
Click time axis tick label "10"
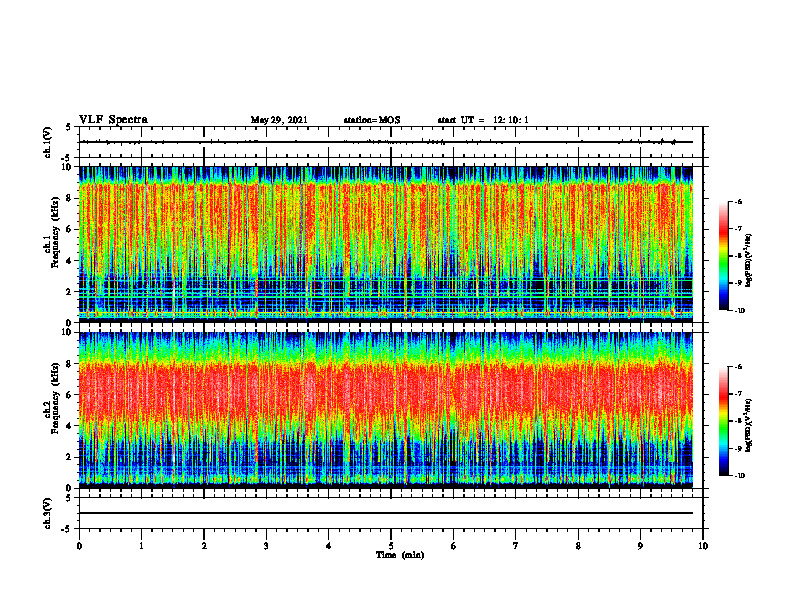(x=703, y=546)
